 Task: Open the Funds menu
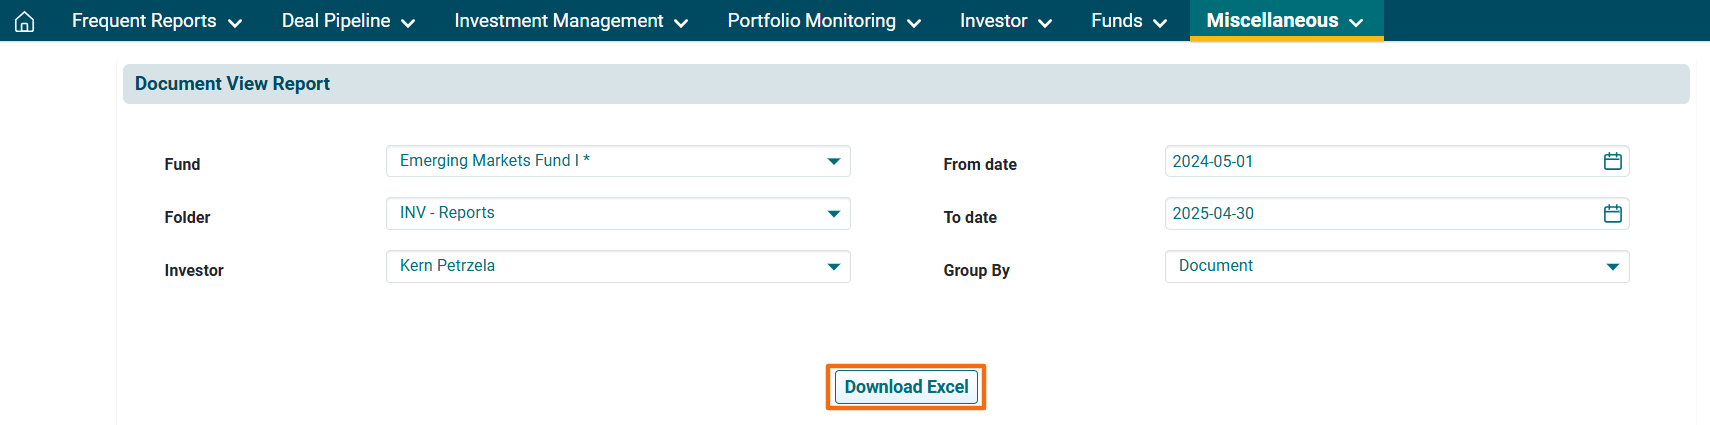tap(1128, 21)
